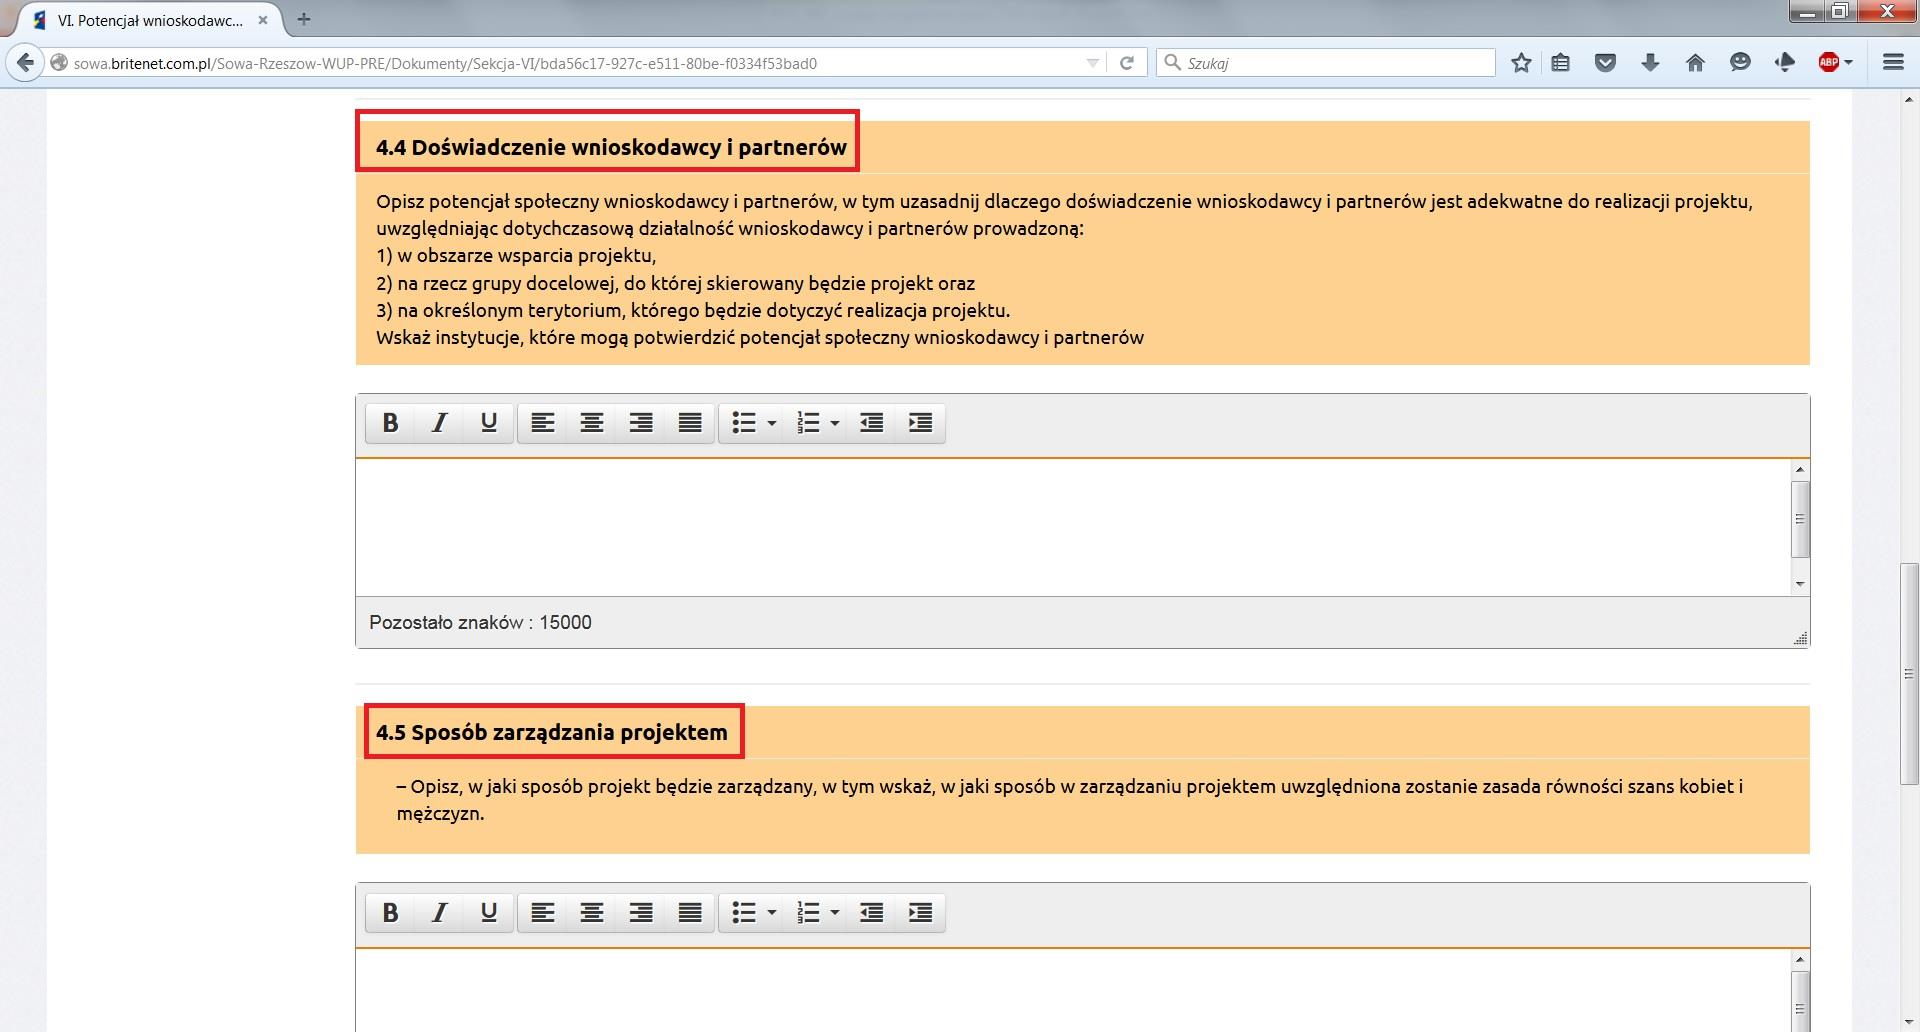Click 'Pozostało znaków : 15000' counter text
Image resolution: width=1920 pixels, height=1032 pixels.
(x=480, y=622)
